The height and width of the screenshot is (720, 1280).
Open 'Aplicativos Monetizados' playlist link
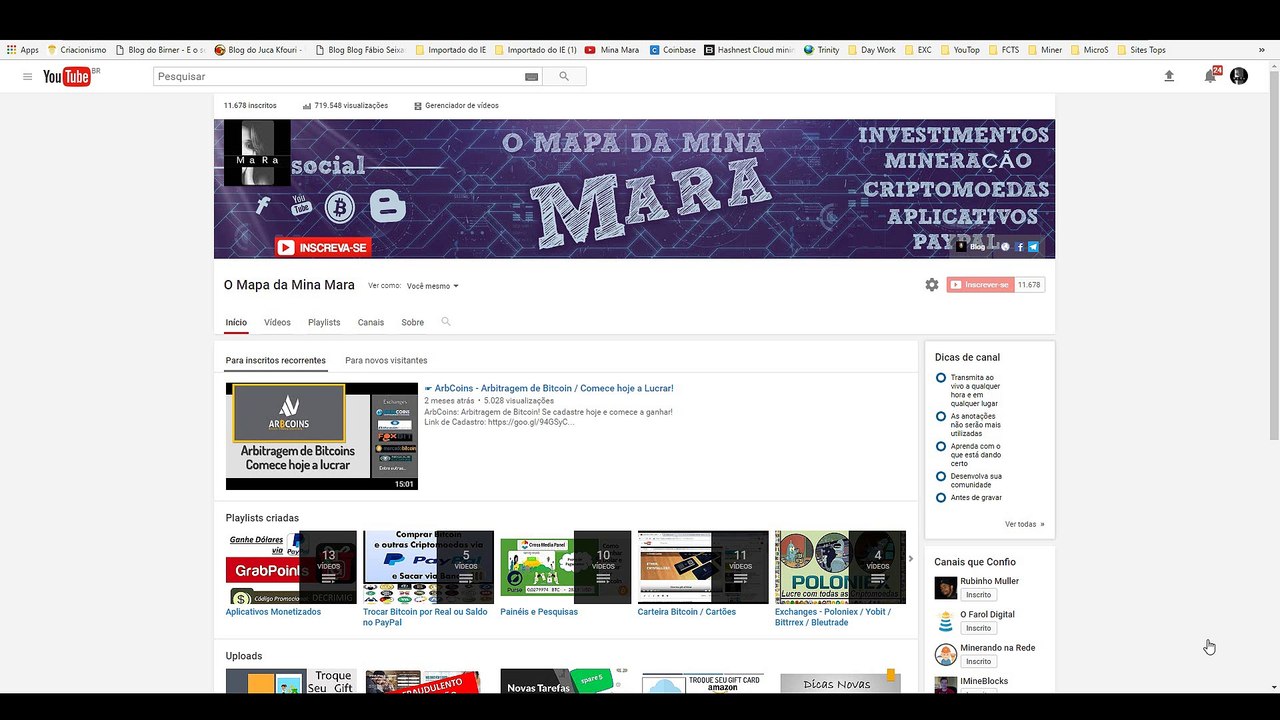(273, 612)
